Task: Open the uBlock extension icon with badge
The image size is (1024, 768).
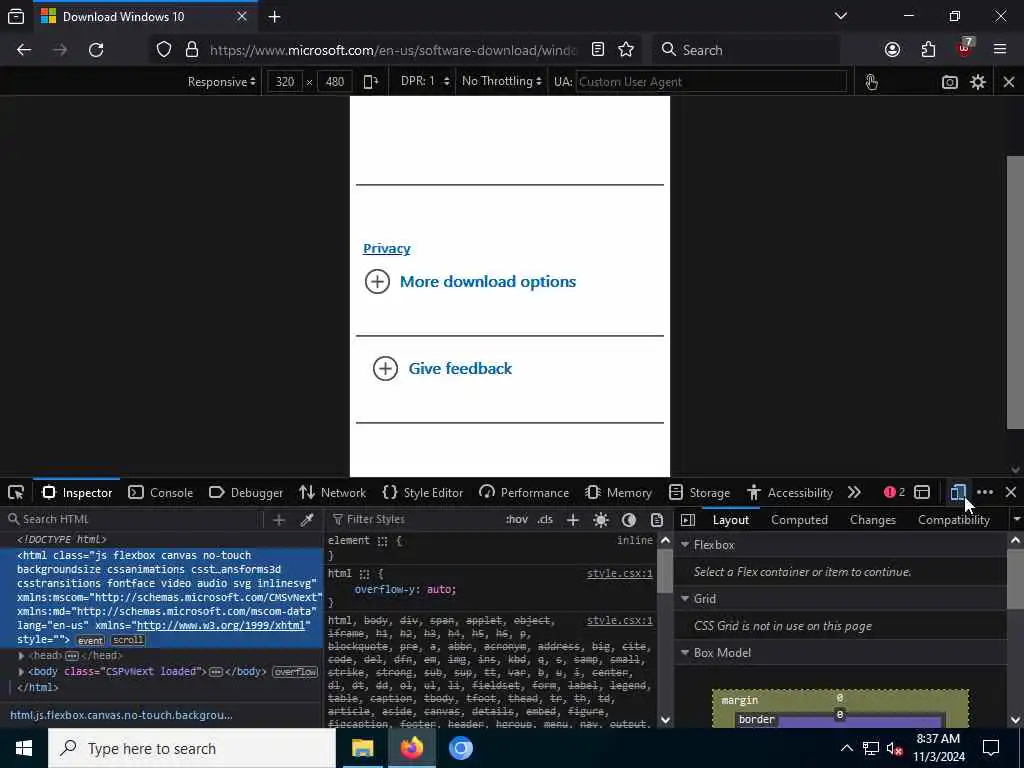Action: pyautogui.click(x=965, y=48)
